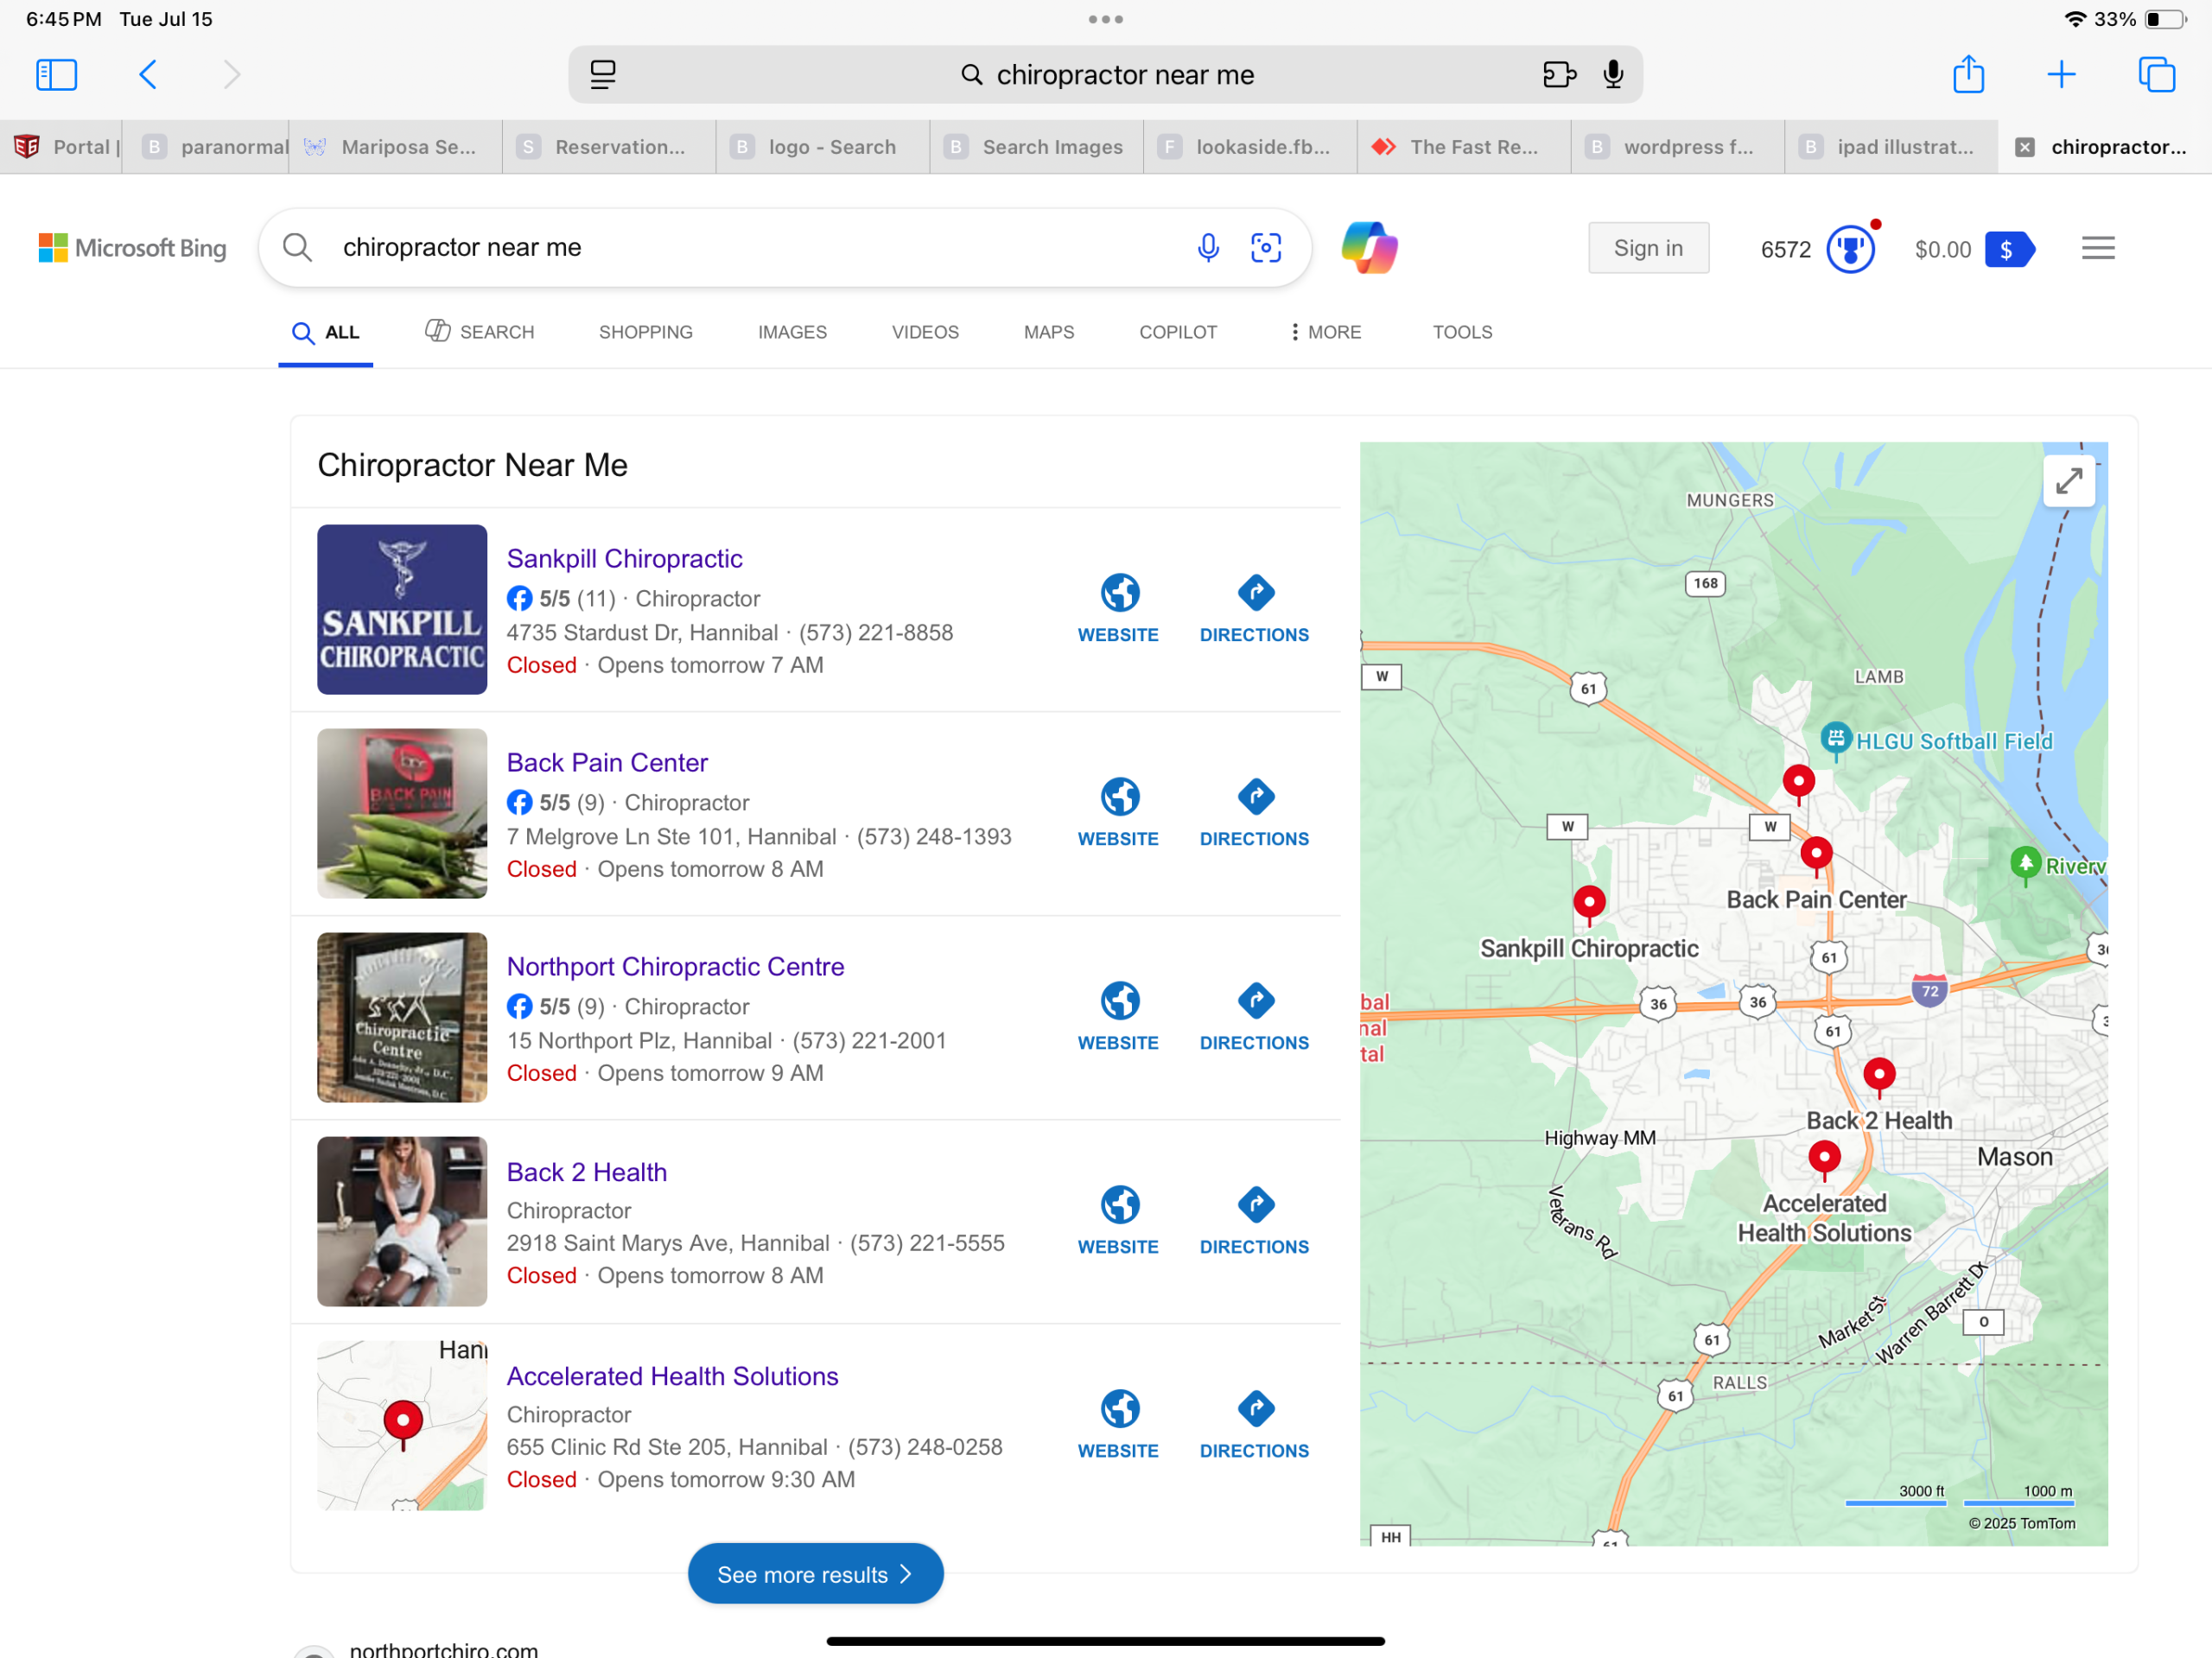
Task: Show Safari sidebar panel
Action: [x=56, y=75]
